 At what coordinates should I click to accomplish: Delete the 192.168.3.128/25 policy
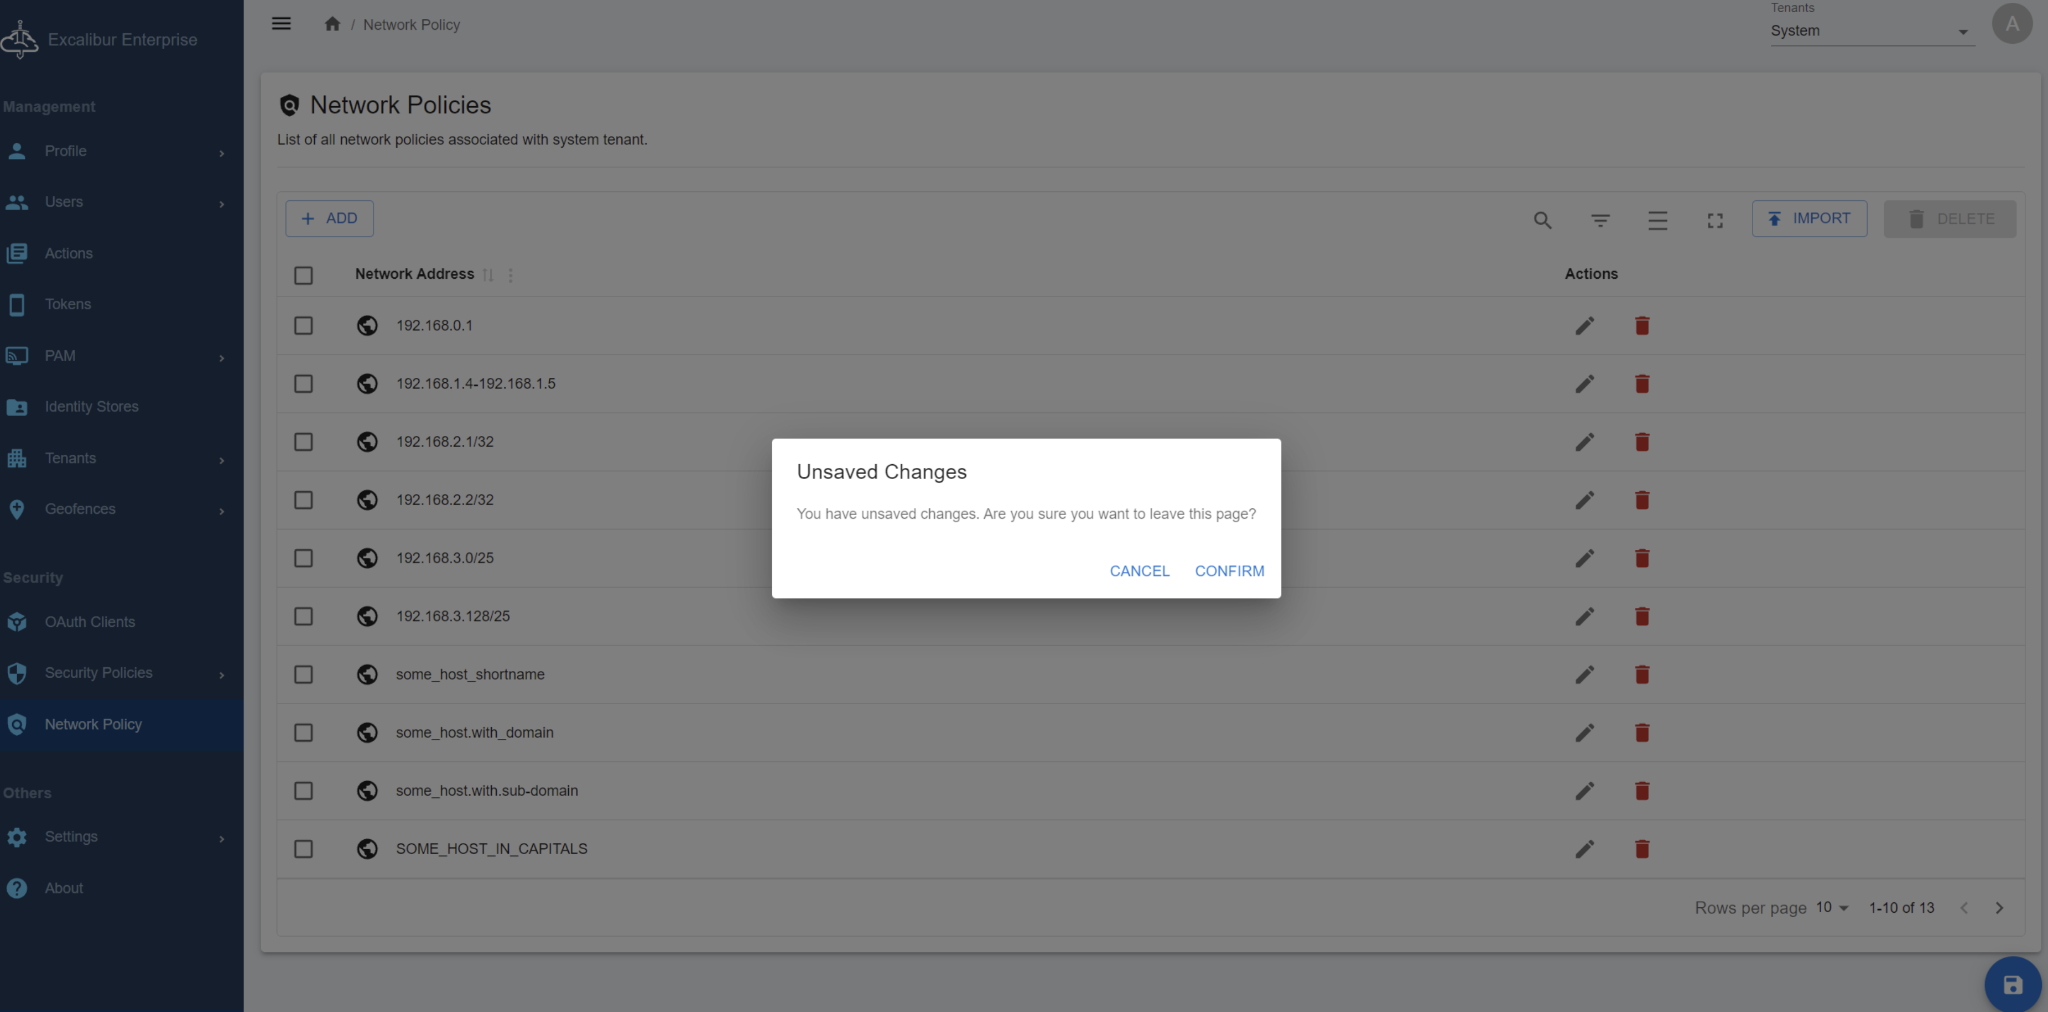point(1642,616)
